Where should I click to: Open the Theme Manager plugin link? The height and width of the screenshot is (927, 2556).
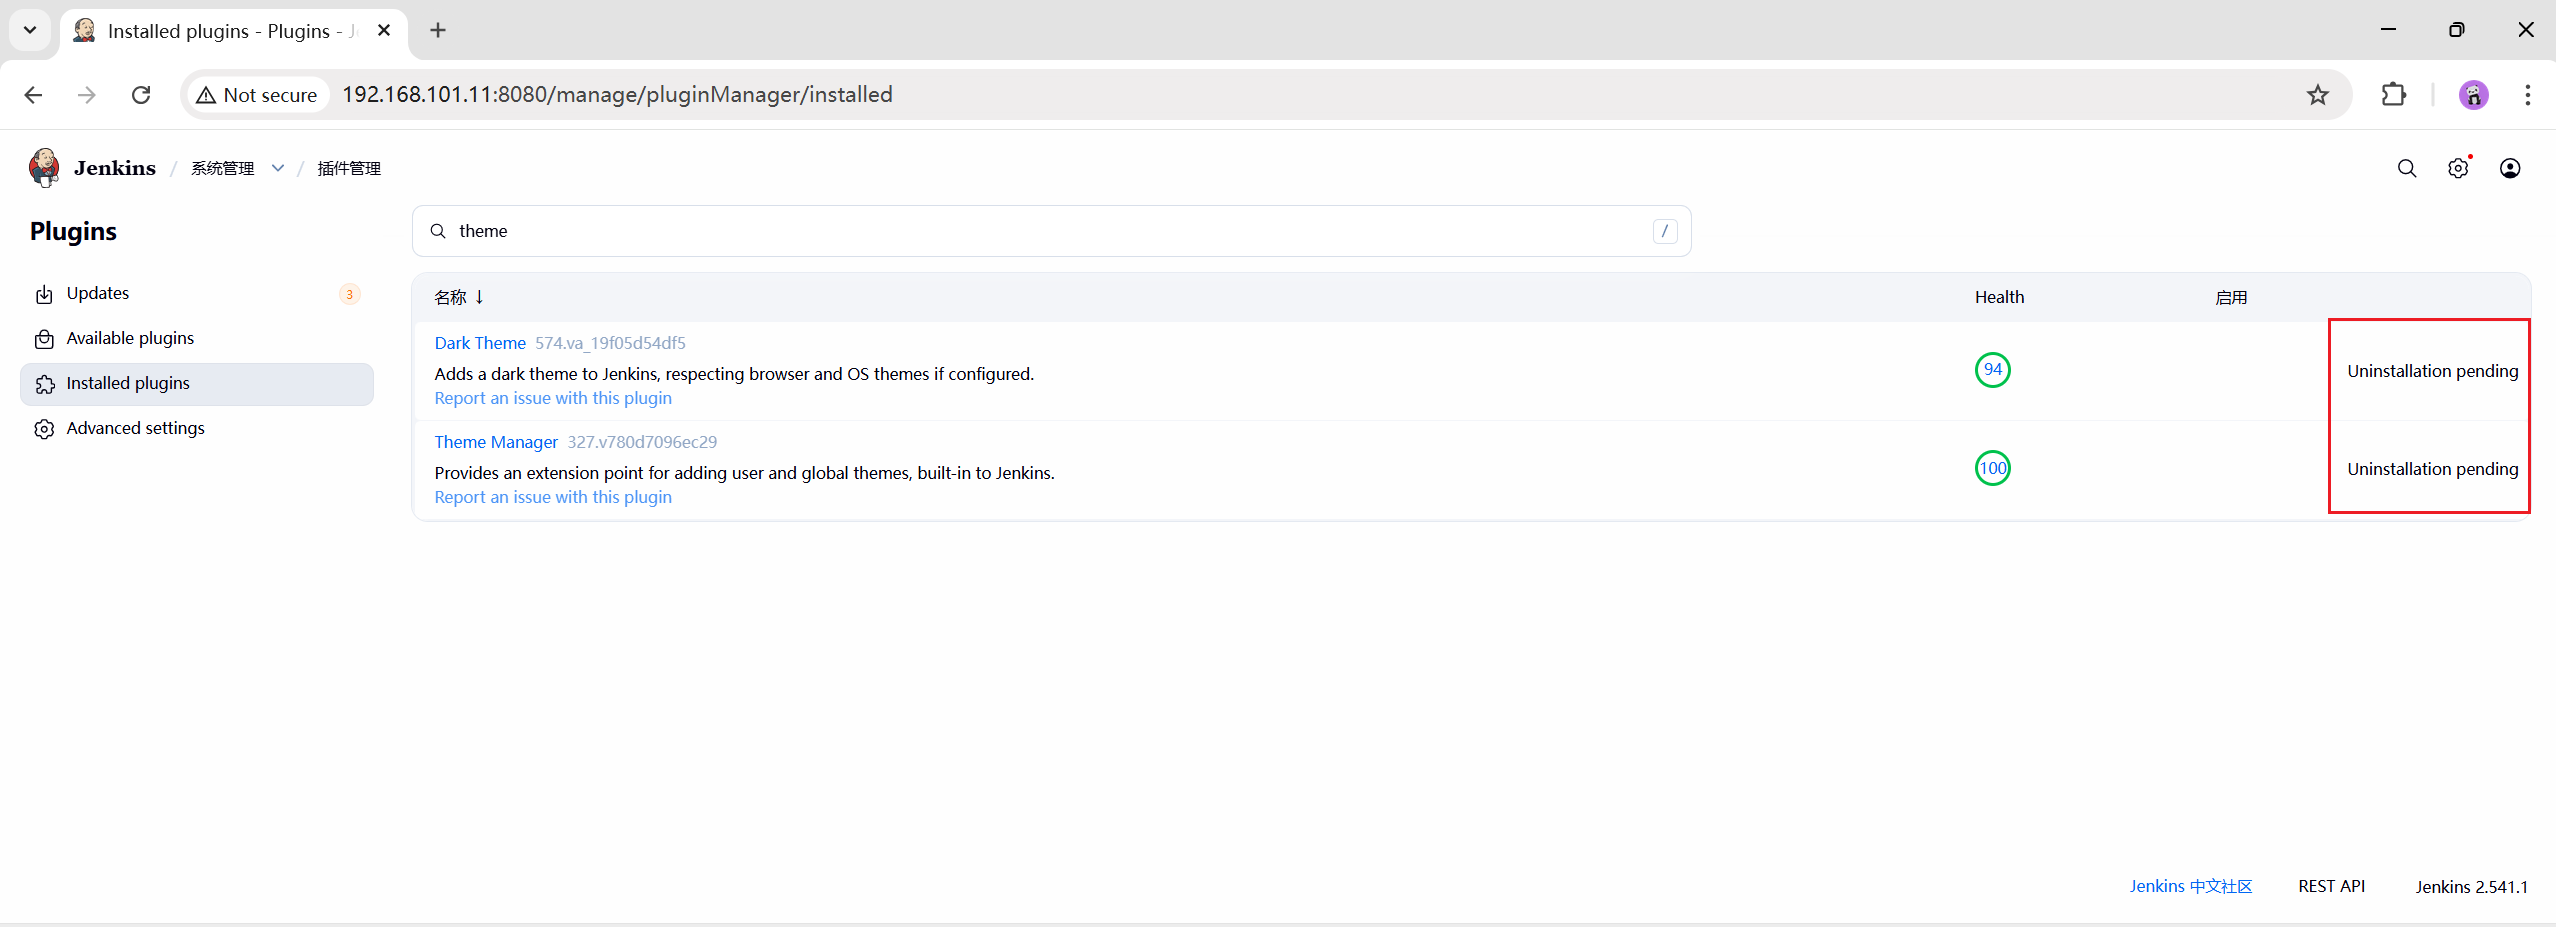pyautogui.click(x=496, y=442)
